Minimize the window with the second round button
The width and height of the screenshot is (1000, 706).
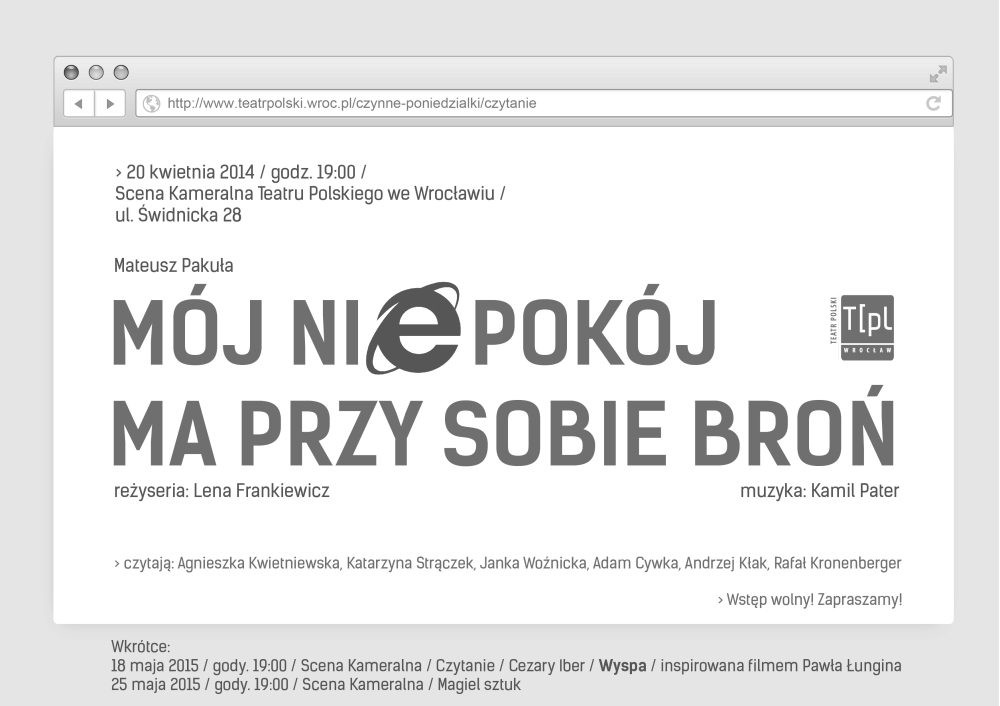coord(96,72)
